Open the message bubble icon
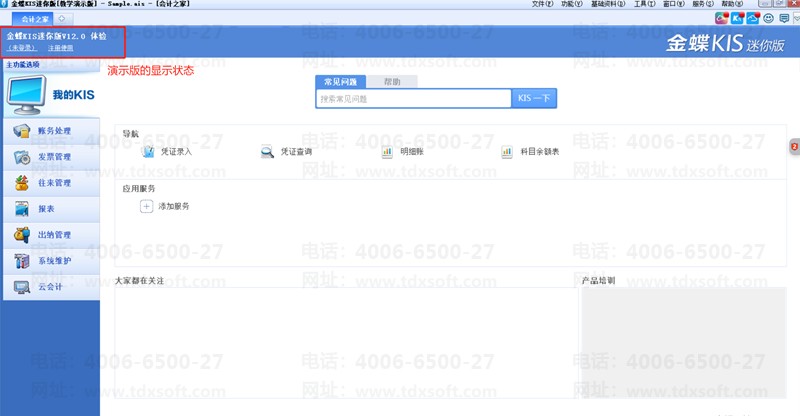The height and width of the screenshot is (416, 800). pyautogui.click(x=784, y=19)
